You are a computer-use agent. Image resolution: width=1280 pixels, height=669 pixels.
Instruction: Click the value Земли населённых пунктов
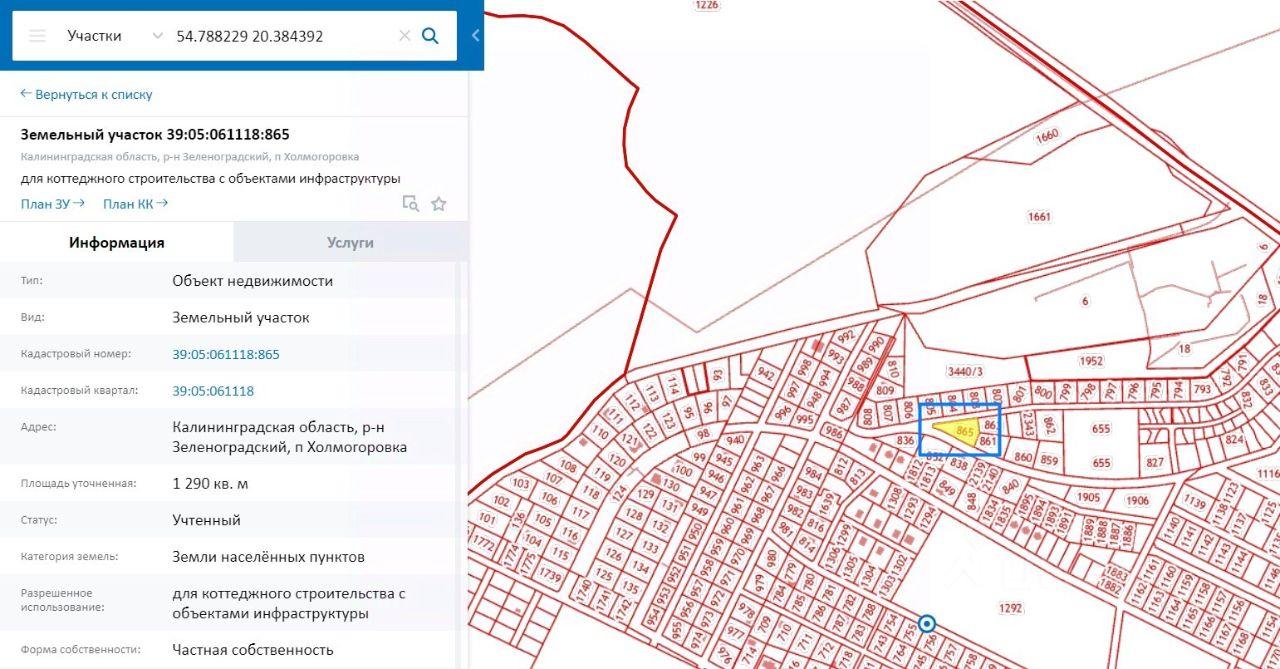(268, 557)
